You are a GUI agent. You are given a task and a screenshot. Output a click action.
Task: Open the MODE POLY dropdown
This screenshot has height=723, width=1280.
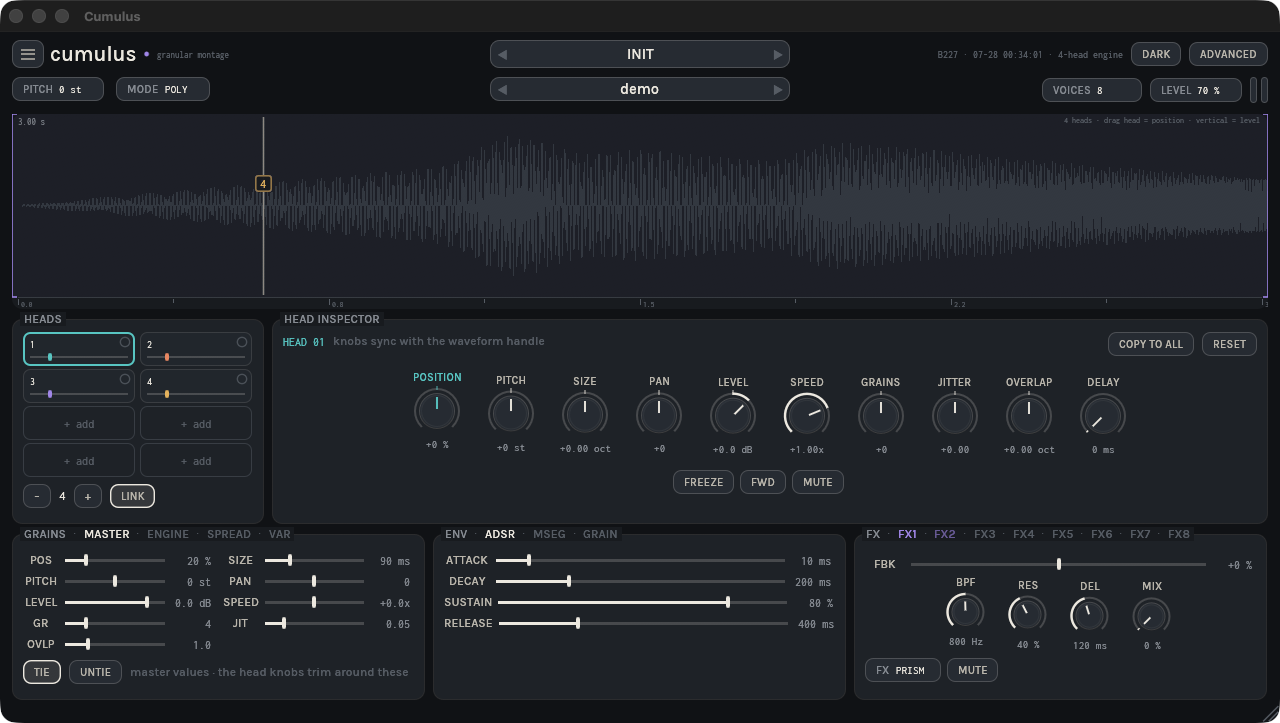pyautogui.click(x=163, y=89)
